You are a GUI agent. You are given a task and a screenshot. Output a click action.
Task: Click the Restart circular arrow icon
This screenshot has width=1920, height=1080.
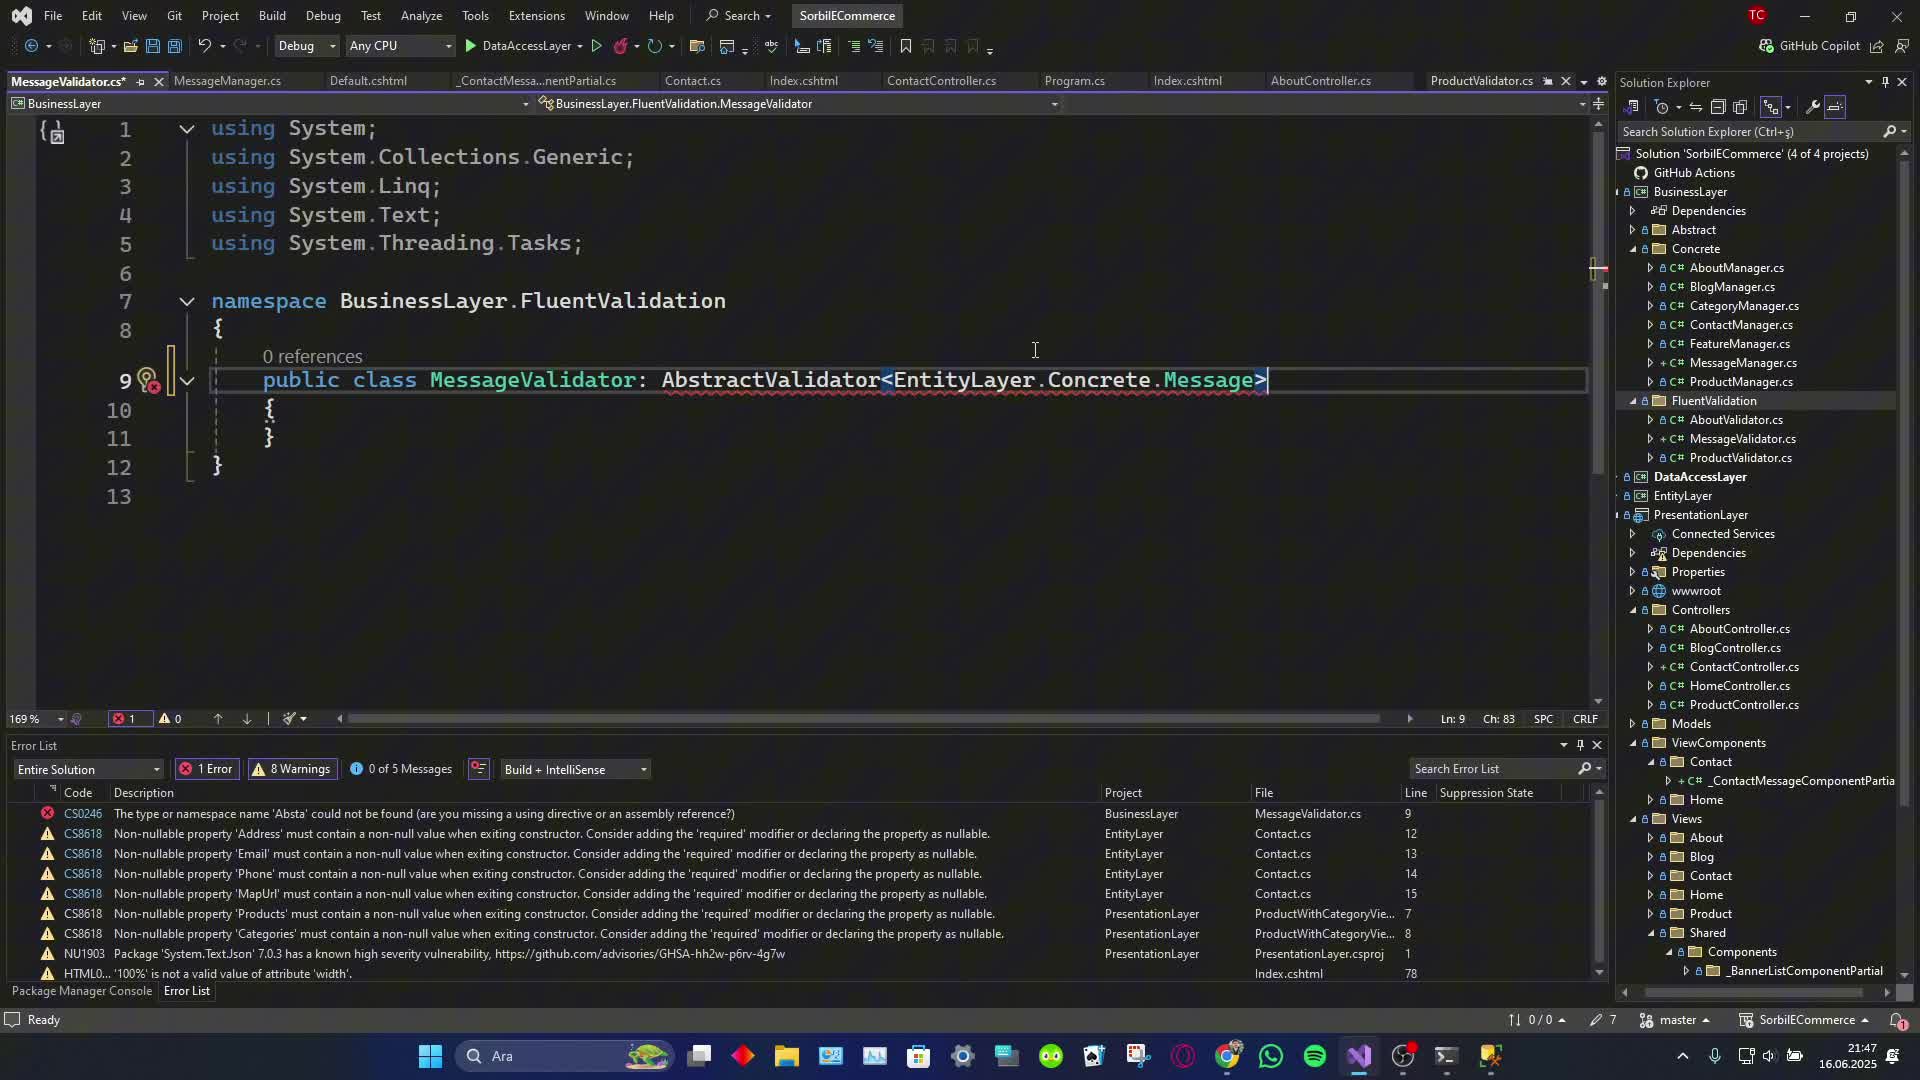[654, 46]
